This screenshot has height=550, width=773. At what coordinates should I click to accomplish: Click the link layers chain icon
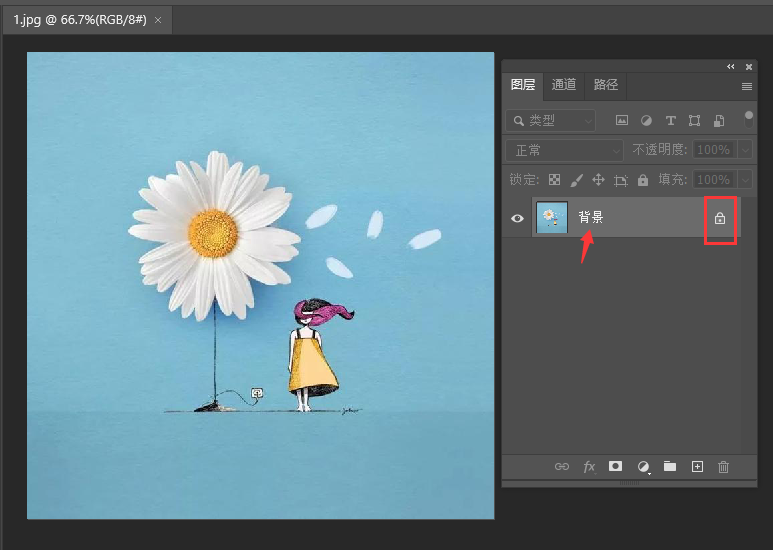(x=562, y=466)
